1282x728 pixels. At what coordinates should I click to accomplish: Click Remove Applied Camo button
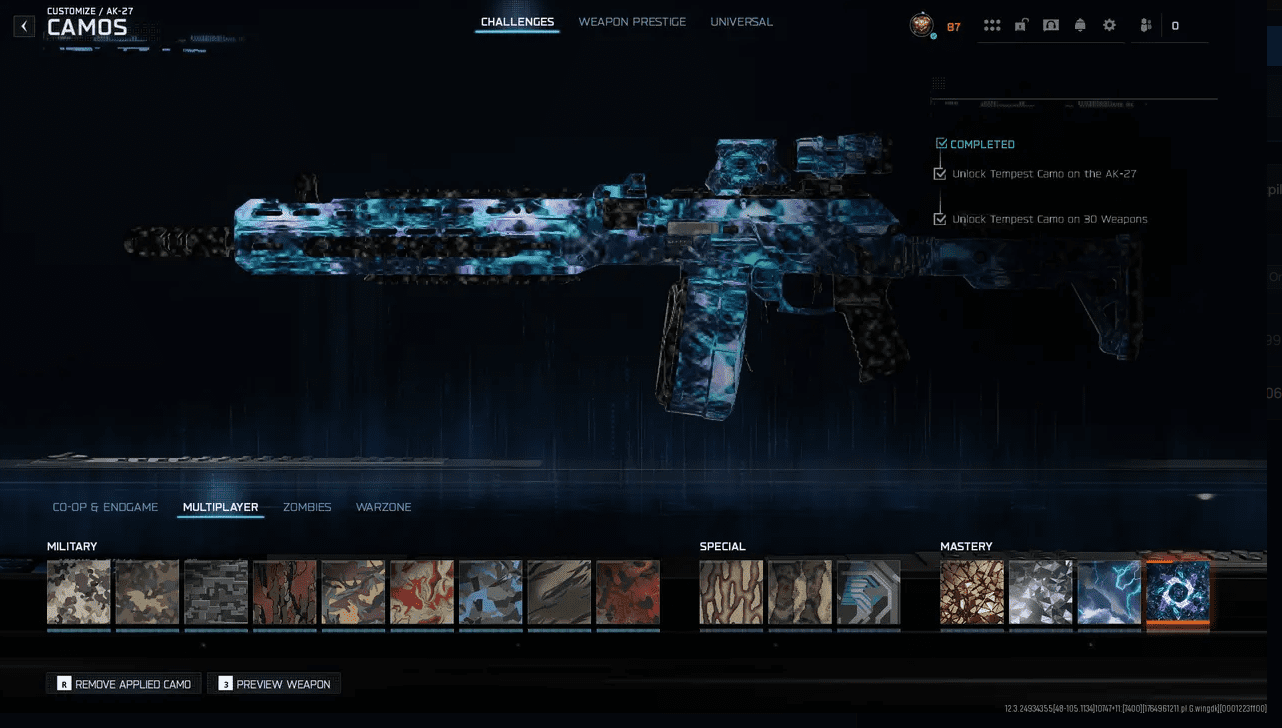pyautogui.click(x=124, y=684)
